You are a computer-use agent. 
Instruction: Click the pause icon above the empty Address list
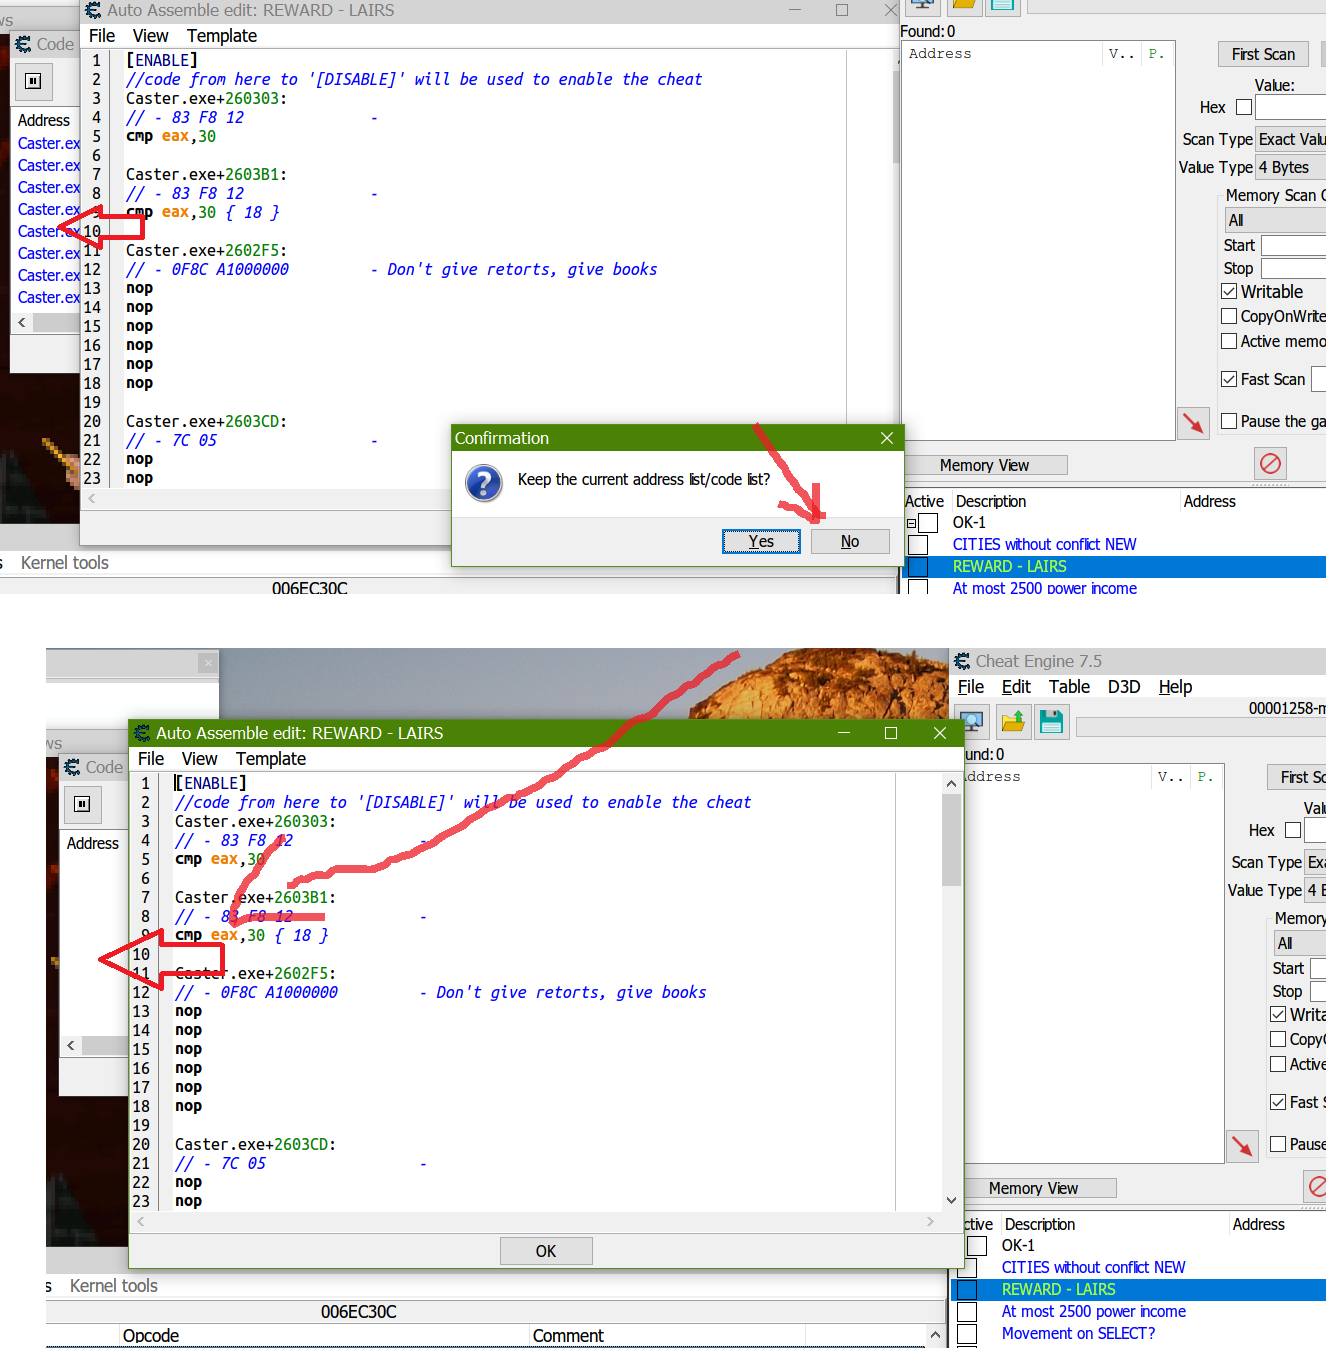click(82, 804)
